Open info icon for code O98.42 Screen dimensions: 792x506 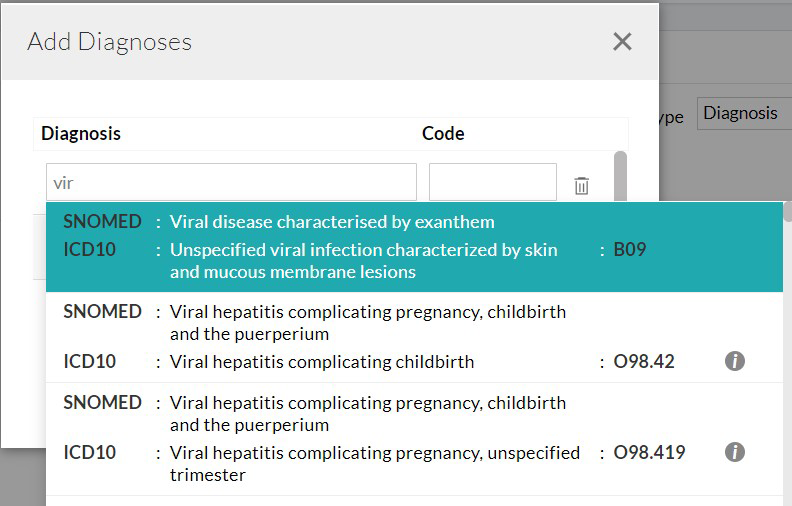coord(735,361)
